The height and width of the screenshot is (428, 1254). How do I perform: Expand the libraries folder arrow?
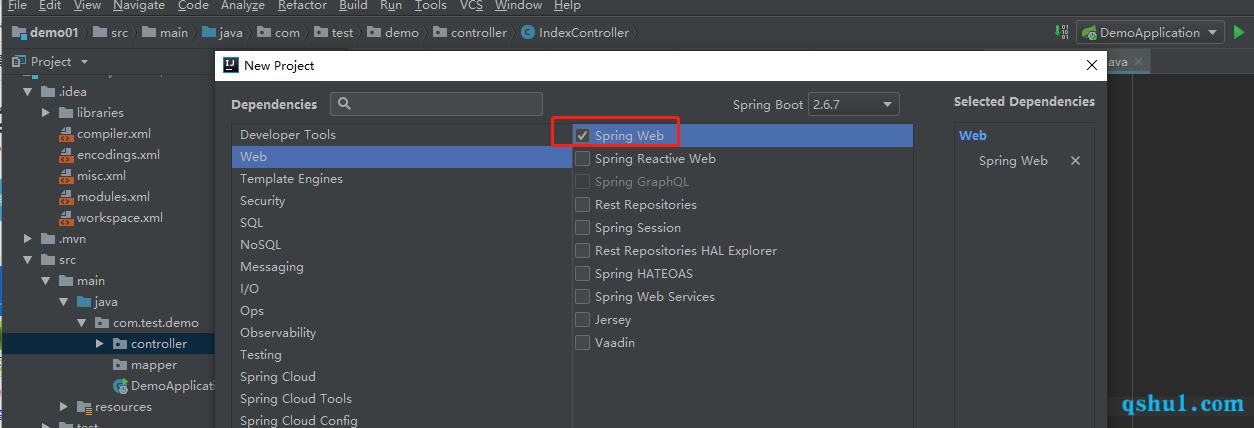[46, 113]
